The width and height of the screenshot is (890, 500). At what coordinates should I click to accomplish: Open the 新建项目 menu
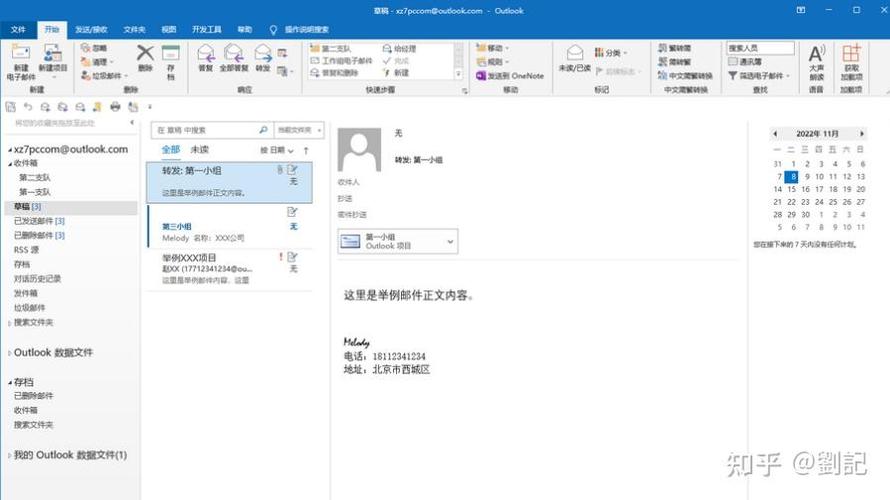click(53, 59)
